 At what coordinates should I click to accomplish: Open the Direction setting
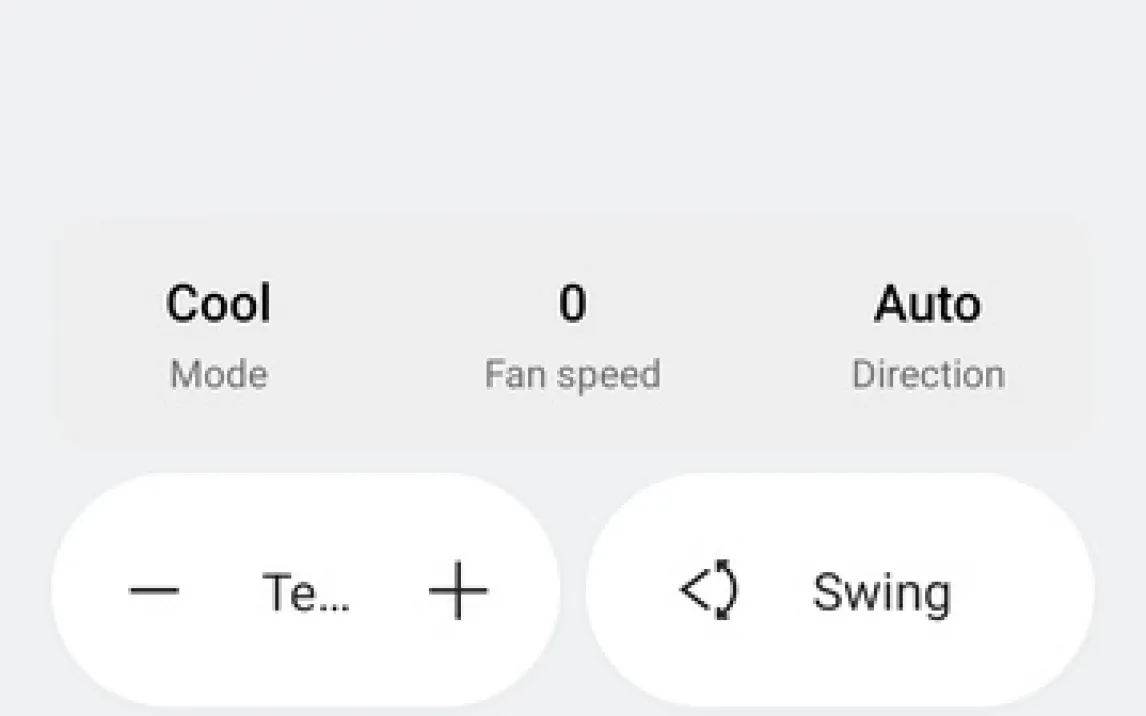[x=928, y=340]
